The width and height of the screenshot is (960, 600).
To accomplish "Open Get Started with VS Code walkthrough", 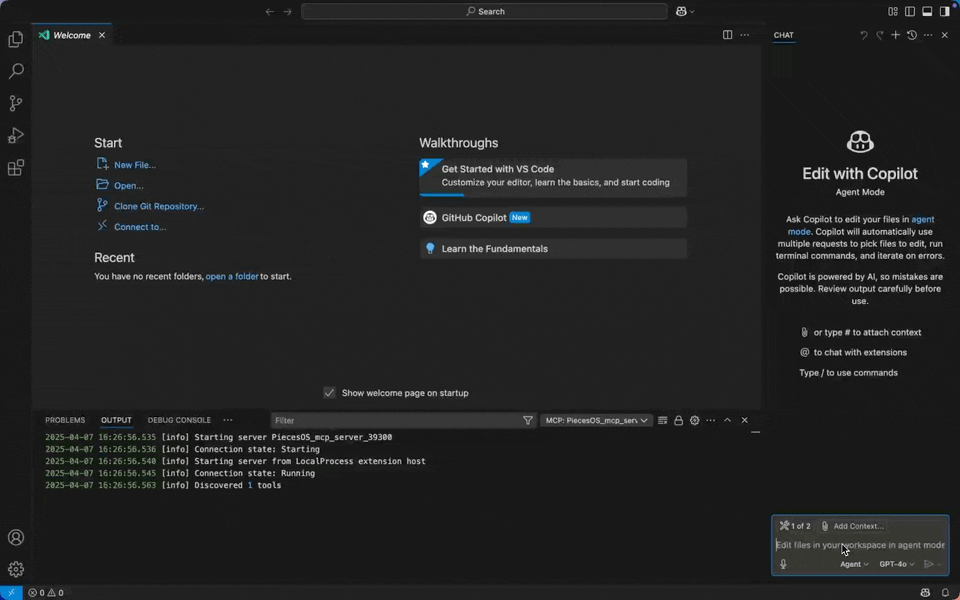I will 553,177.
